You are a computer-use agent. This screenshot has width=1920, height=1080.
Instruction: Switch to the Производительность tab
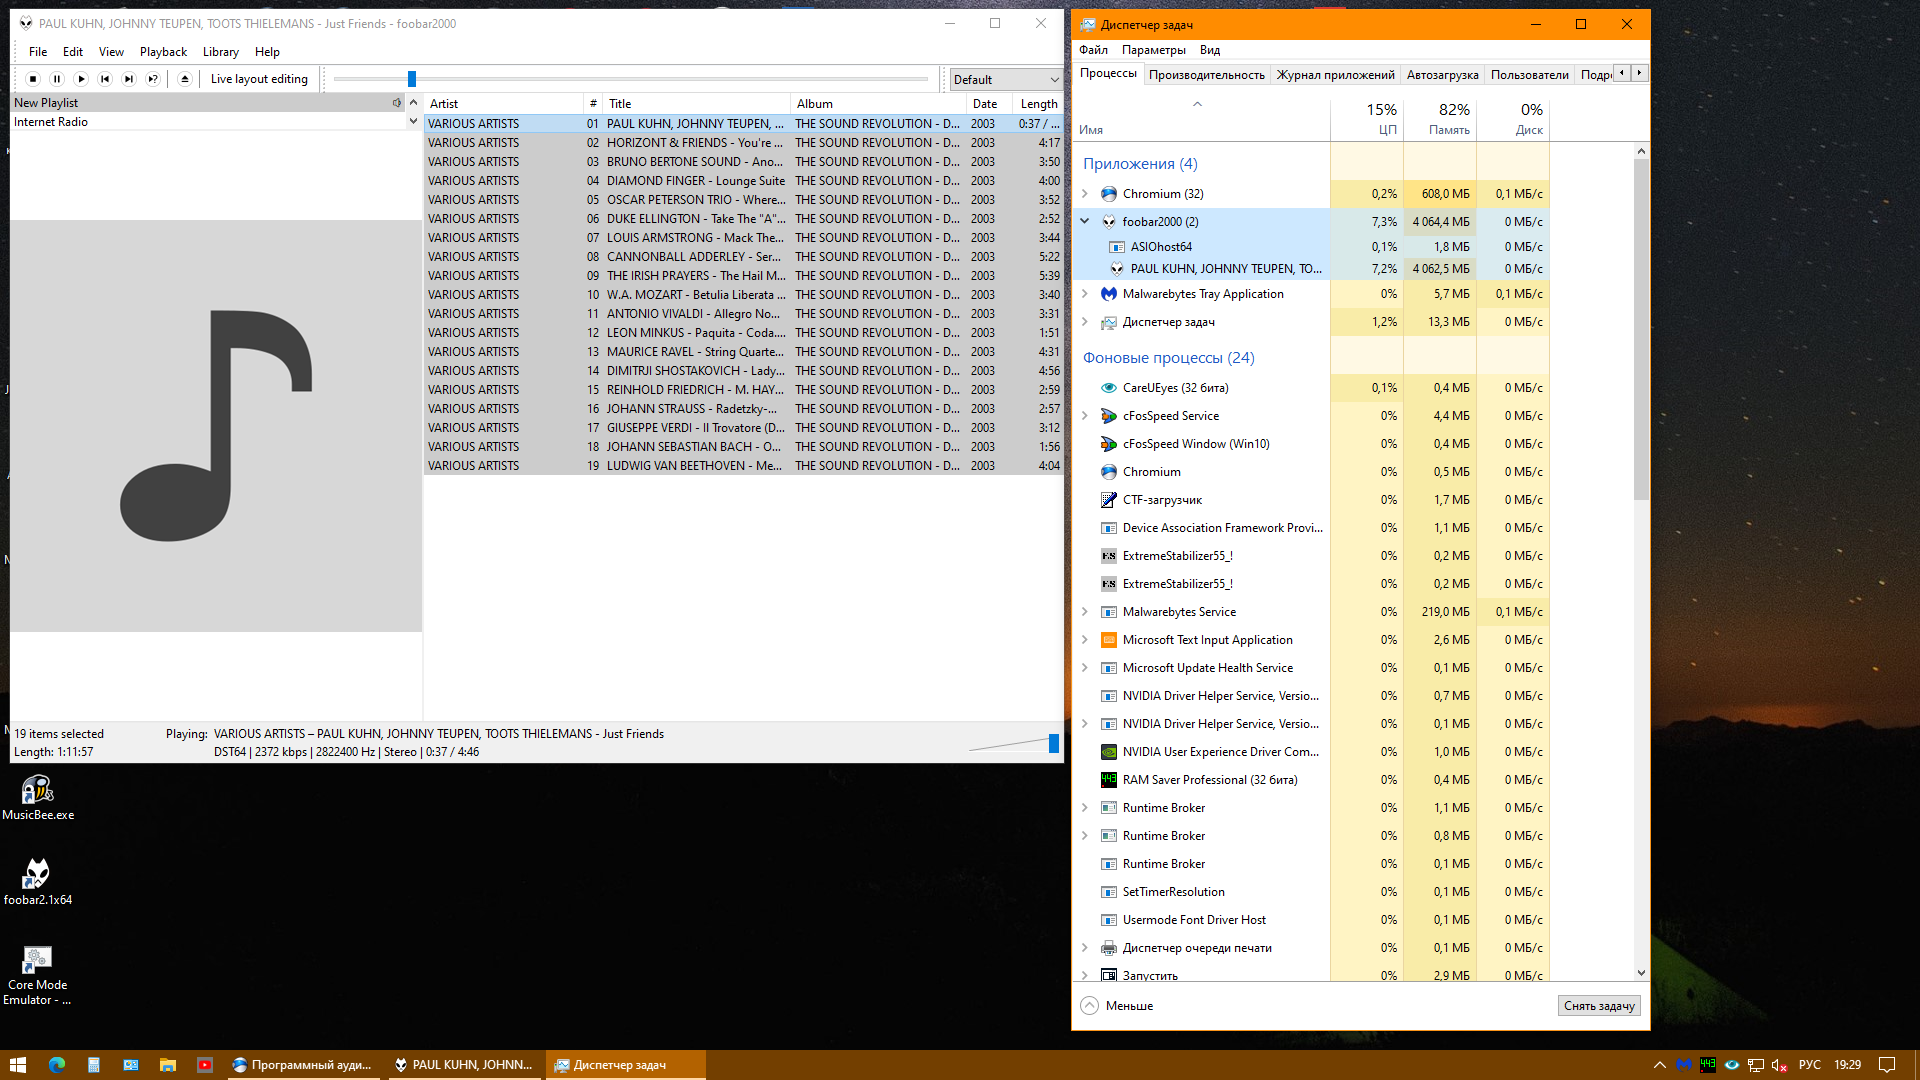tap(1206, 75)
